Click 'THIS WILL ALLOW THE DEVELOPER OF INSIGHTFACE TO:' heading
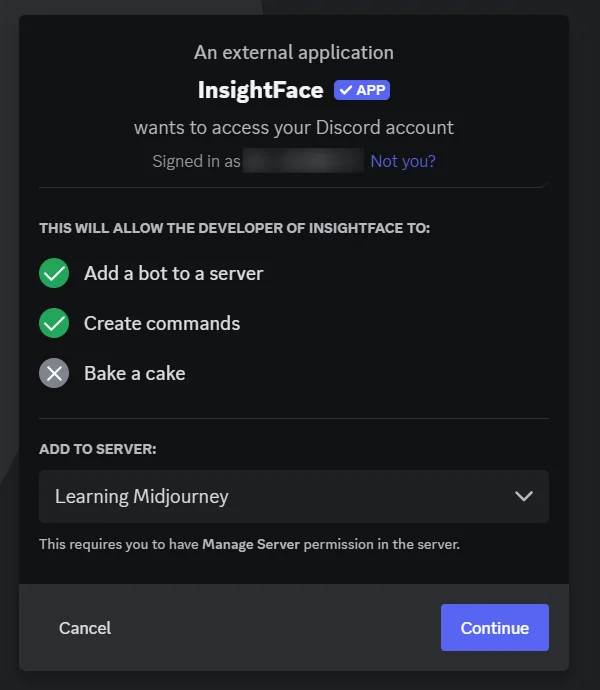The height and width of the screenshot is (690, 600). (x=235, y=228)
